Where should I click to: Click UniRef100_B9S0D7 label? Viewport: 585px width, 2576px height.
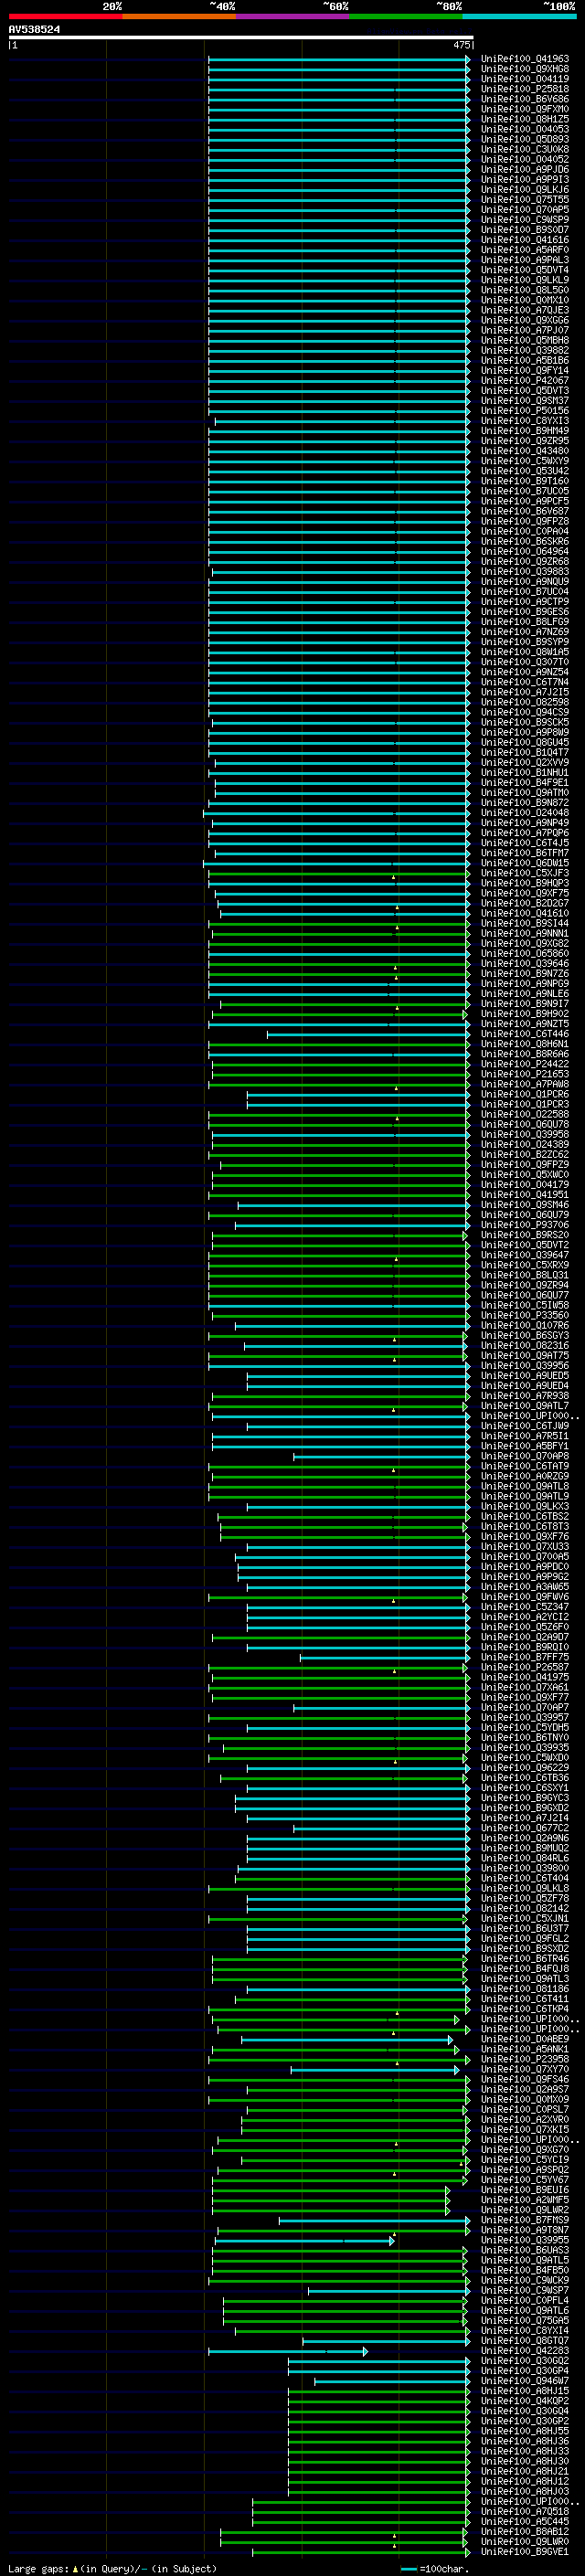click(x=524, y=230)
